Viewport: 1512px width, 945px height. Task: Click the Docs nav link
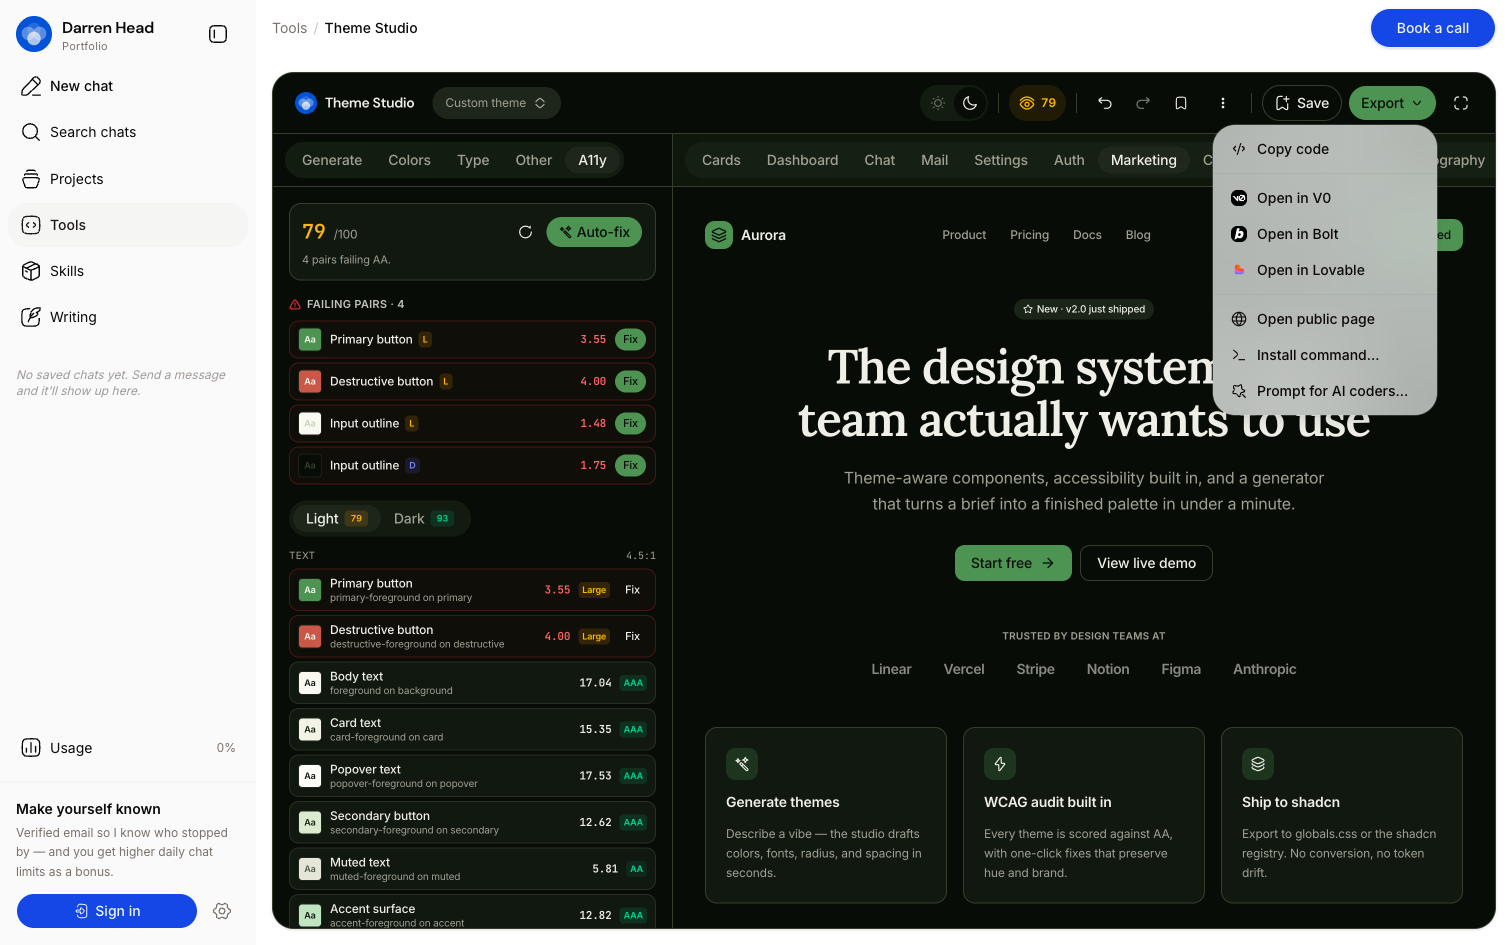click(1087, 235)
